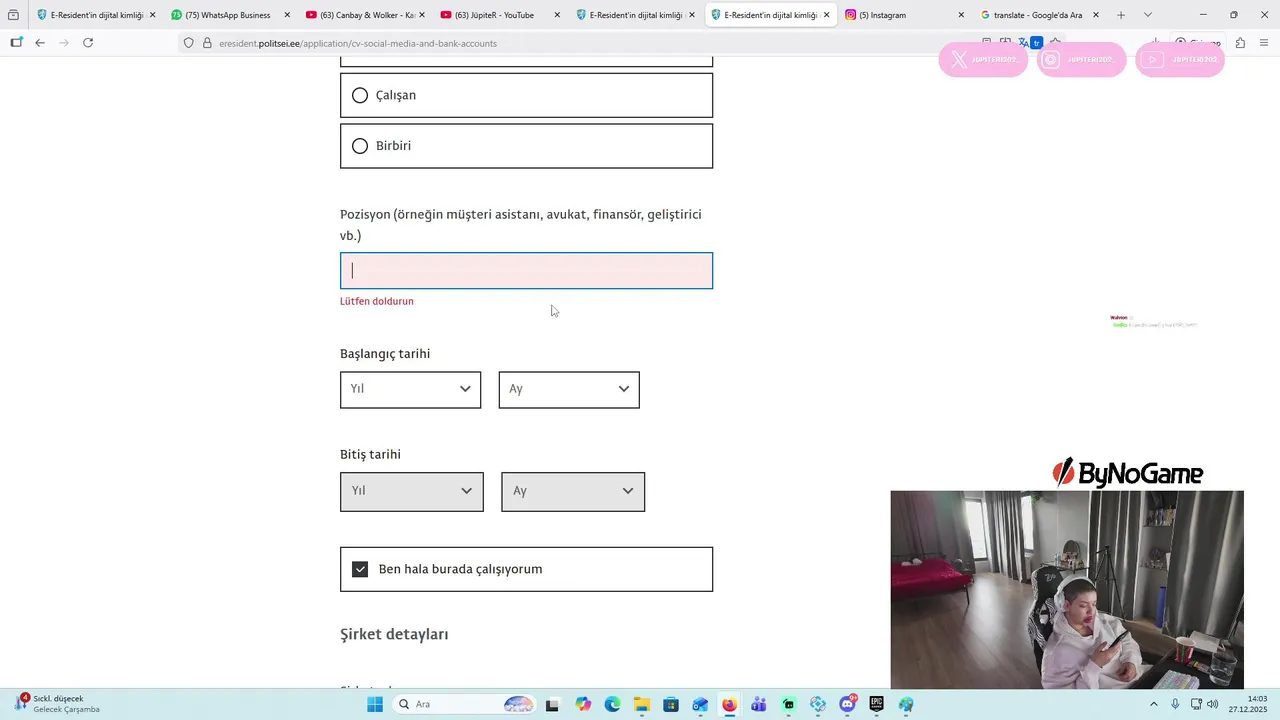Open the network tray icon
The image size is (1280, 720).
pyautogui.click(x=1196, y=704)
